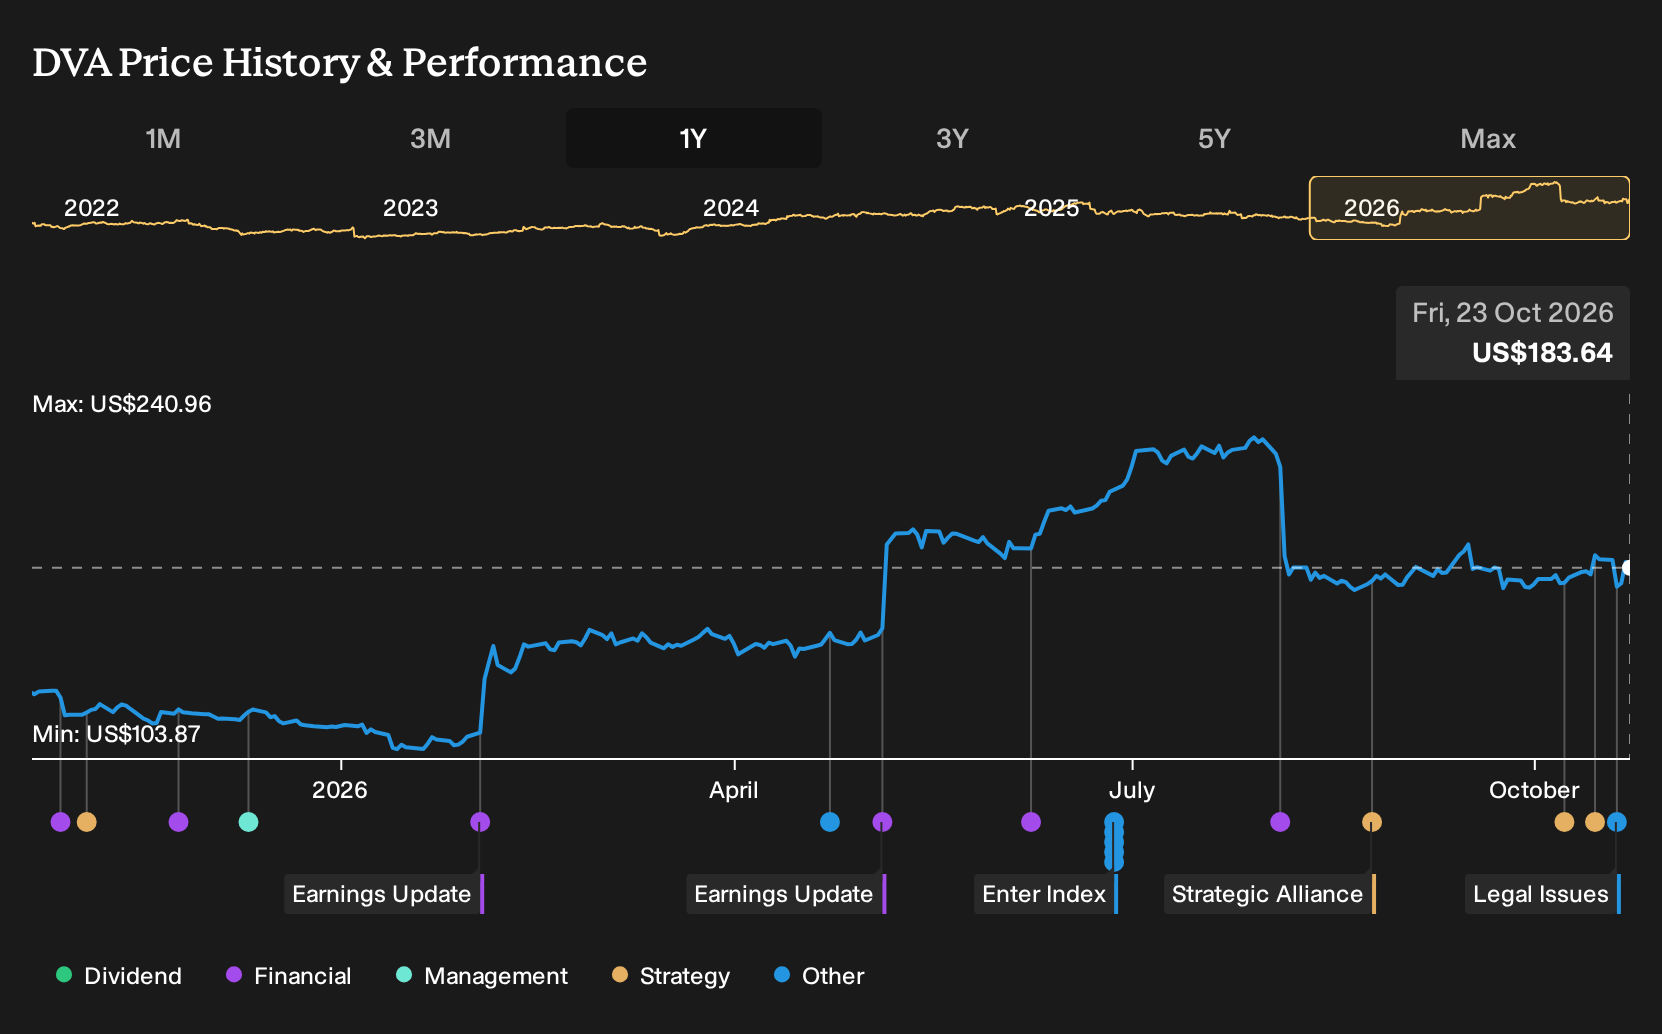Image resolution: width=1662 pixels, height=1034 pixels.
Task: Select second orange Strategy marker after October
Action: [1595, 822]
